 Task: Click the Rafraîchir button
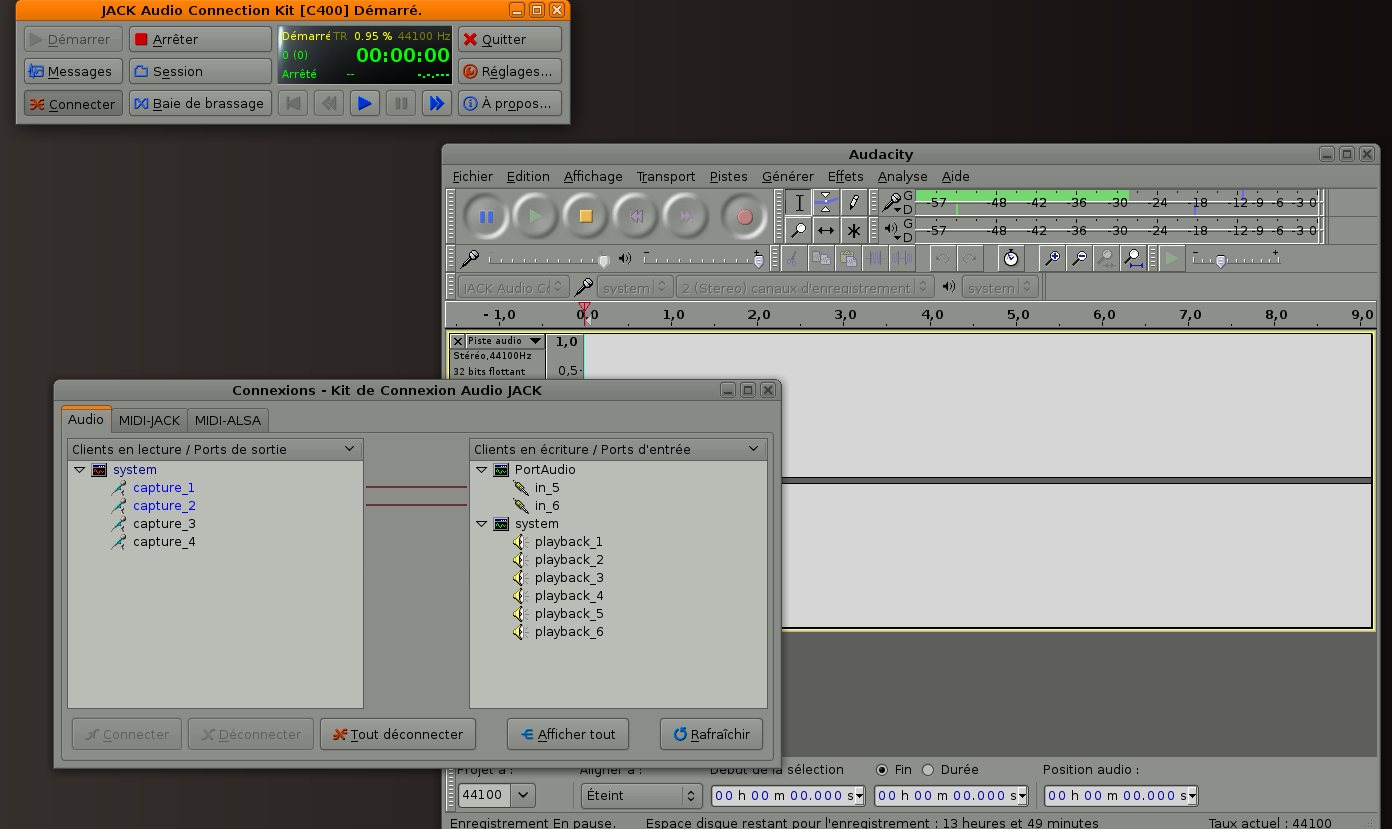point(711,734)
